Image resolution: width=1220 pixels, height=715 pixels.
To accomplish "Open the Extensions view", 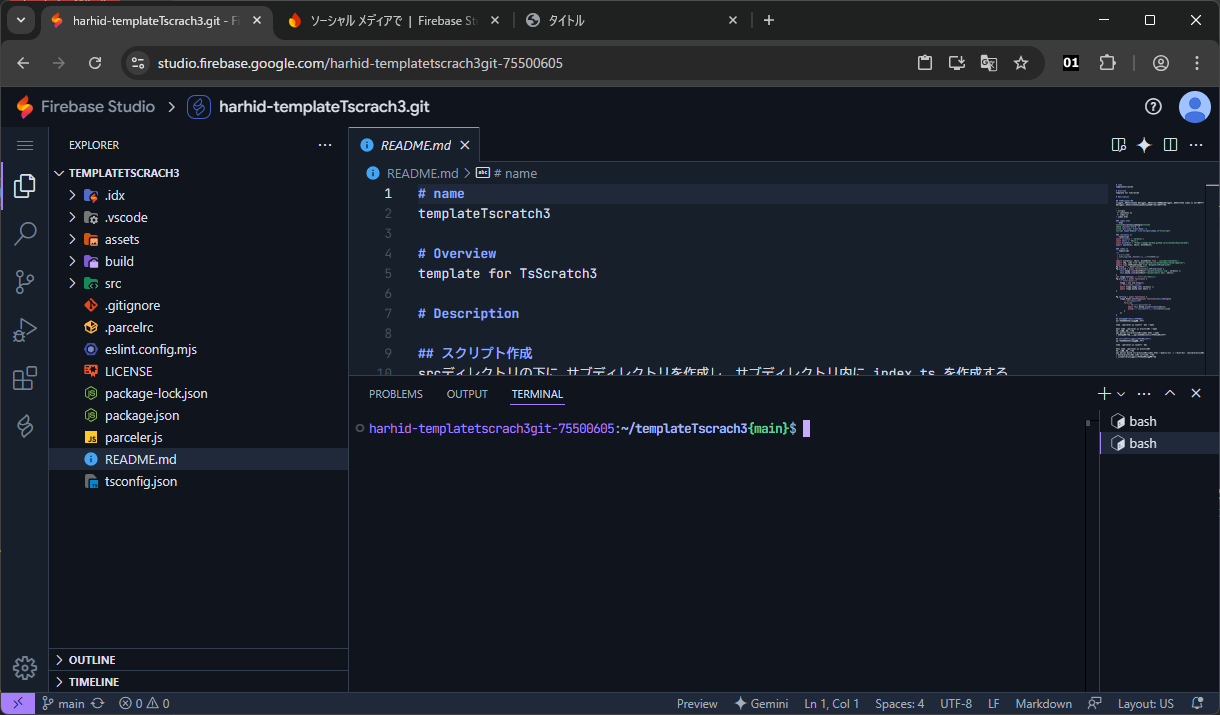I will point(25,379).
